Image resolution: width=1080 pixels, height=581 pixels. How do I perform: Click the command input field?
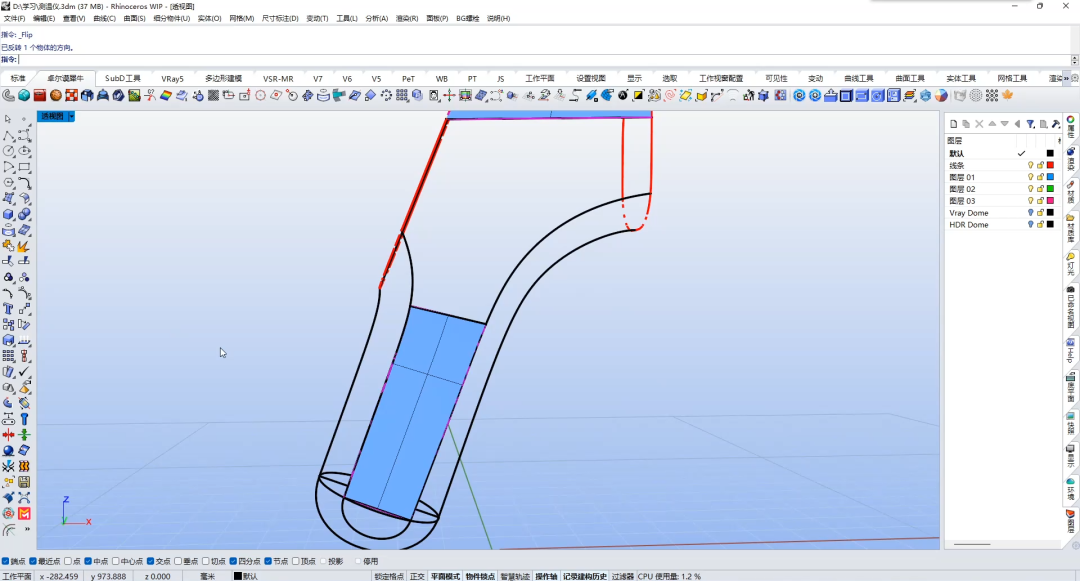[544, 60]
